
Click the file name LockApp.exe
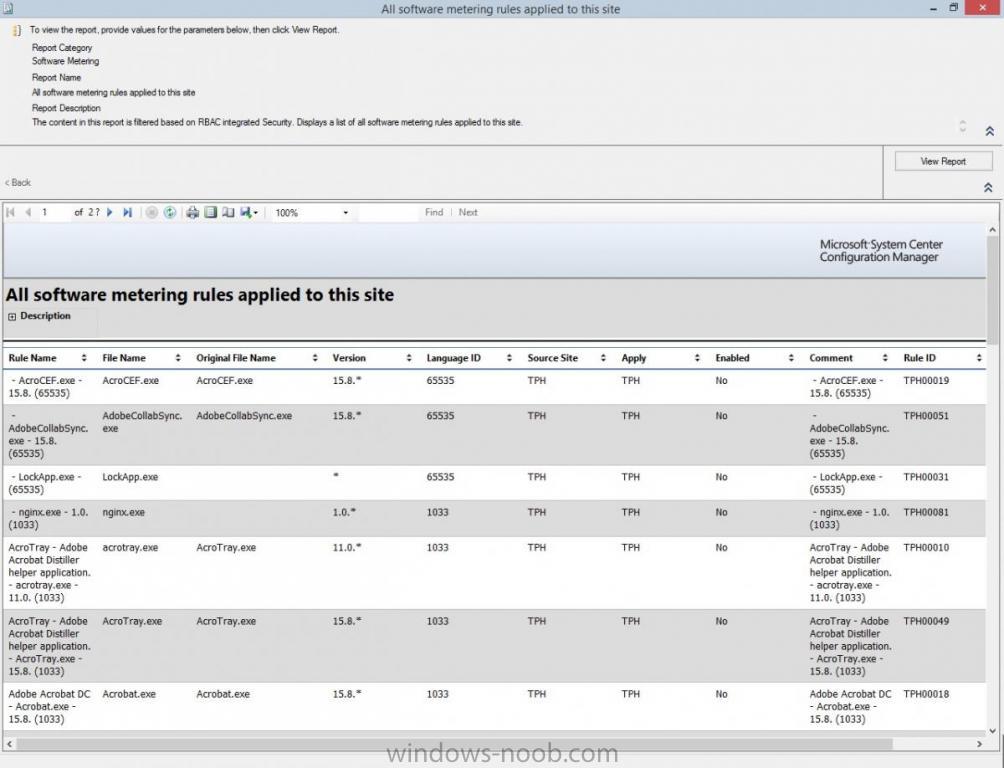coord(130,477)
